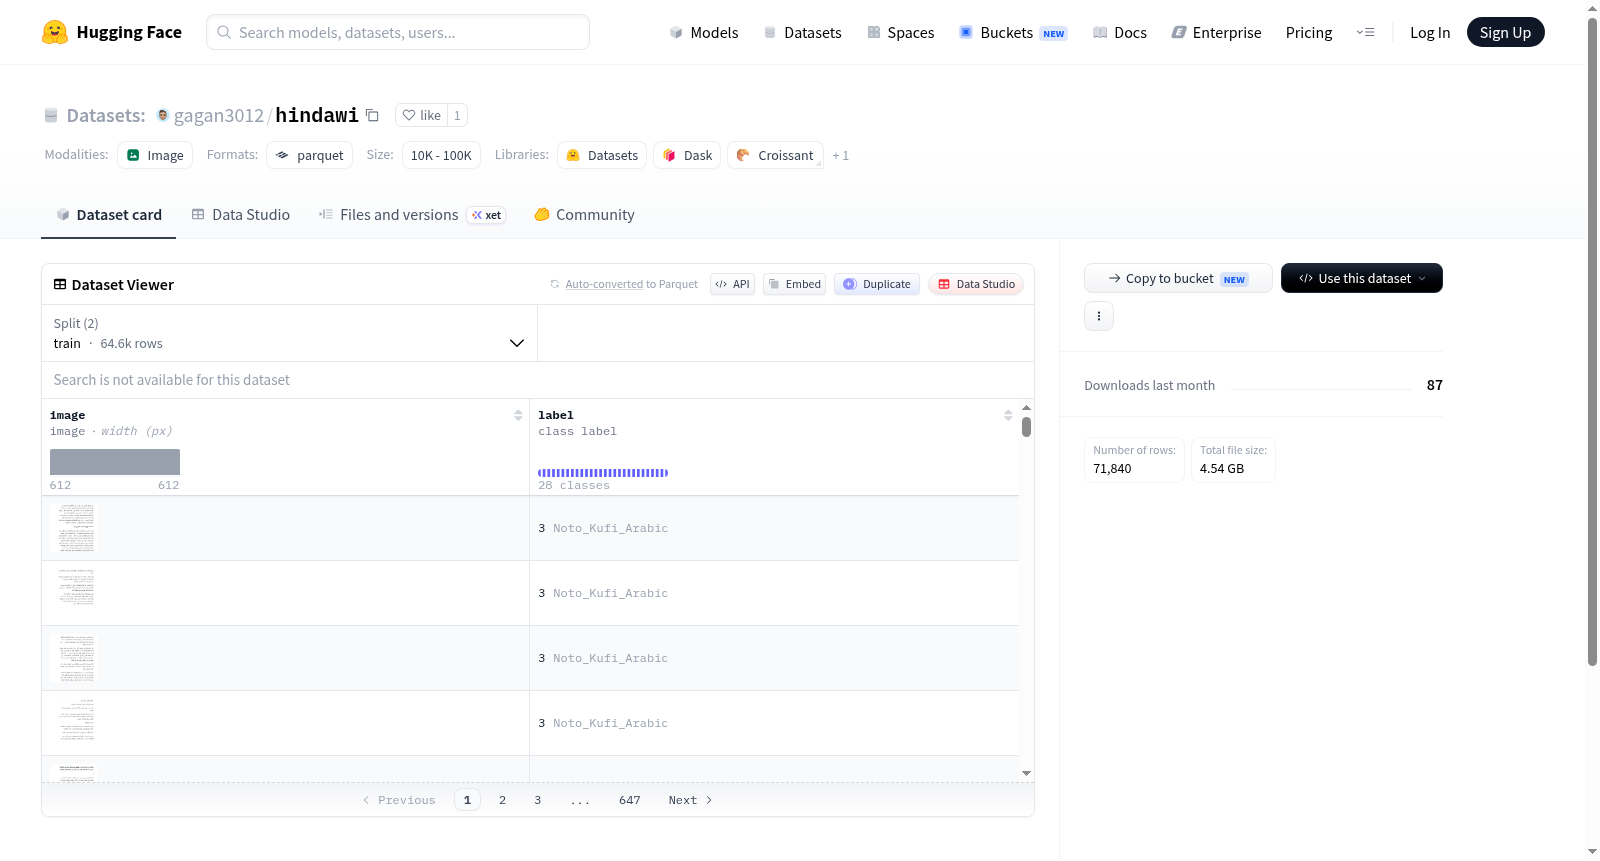Open the Spaces page

pos(900,32)
